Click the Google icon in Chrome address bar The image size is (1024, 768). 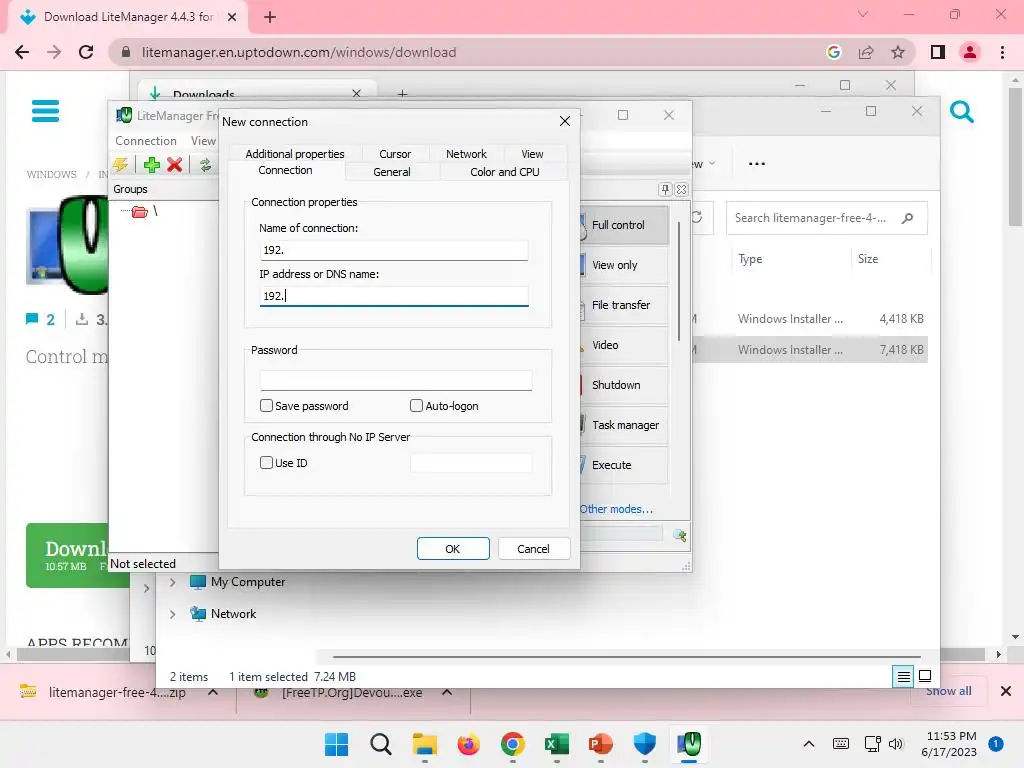[x=833, y=52]
